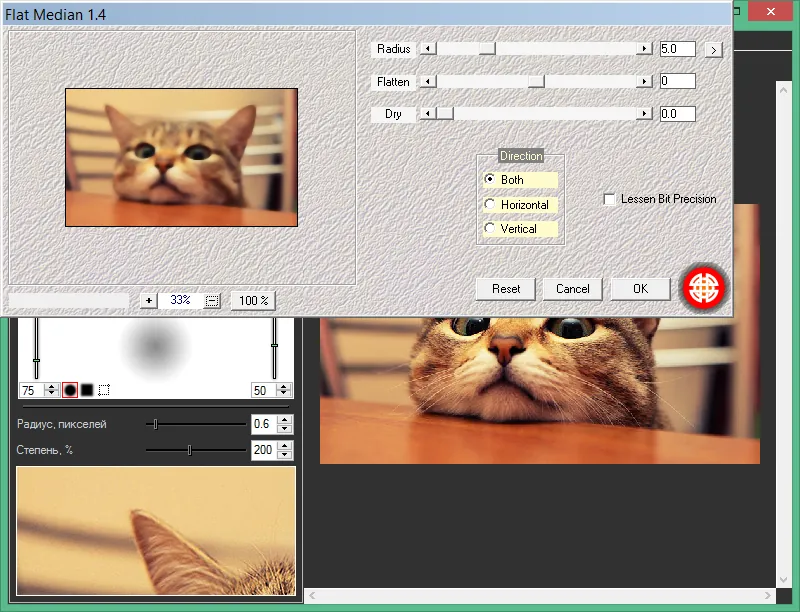Increase the Радиус пикселей value stepper
The width and height of the screenshot is (800, 612).
[285, 420]
